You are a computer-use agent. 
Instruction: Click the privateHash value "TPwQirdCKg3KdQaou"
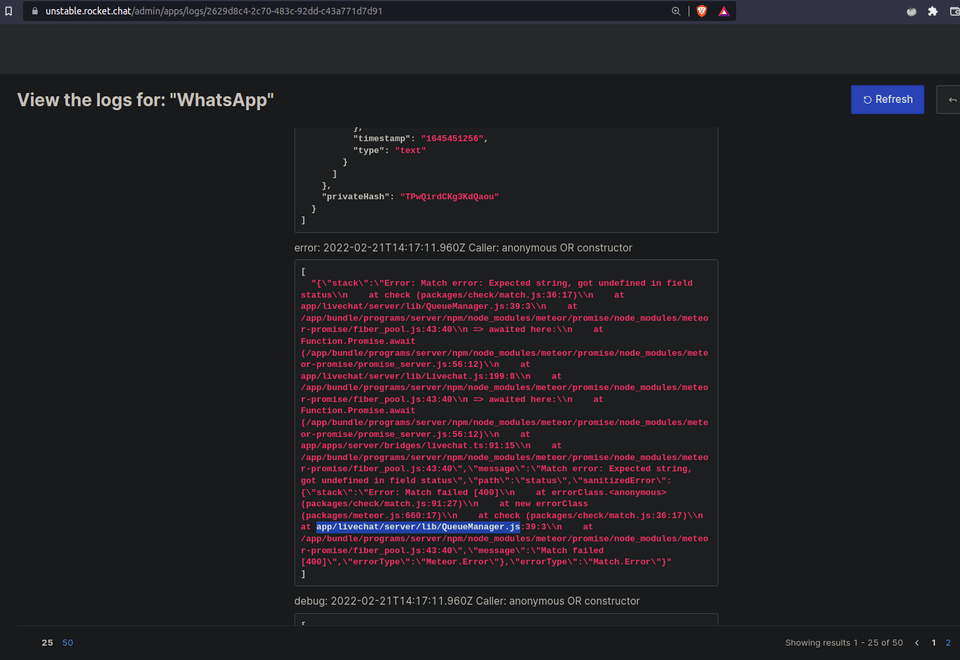tap(449, 197)
